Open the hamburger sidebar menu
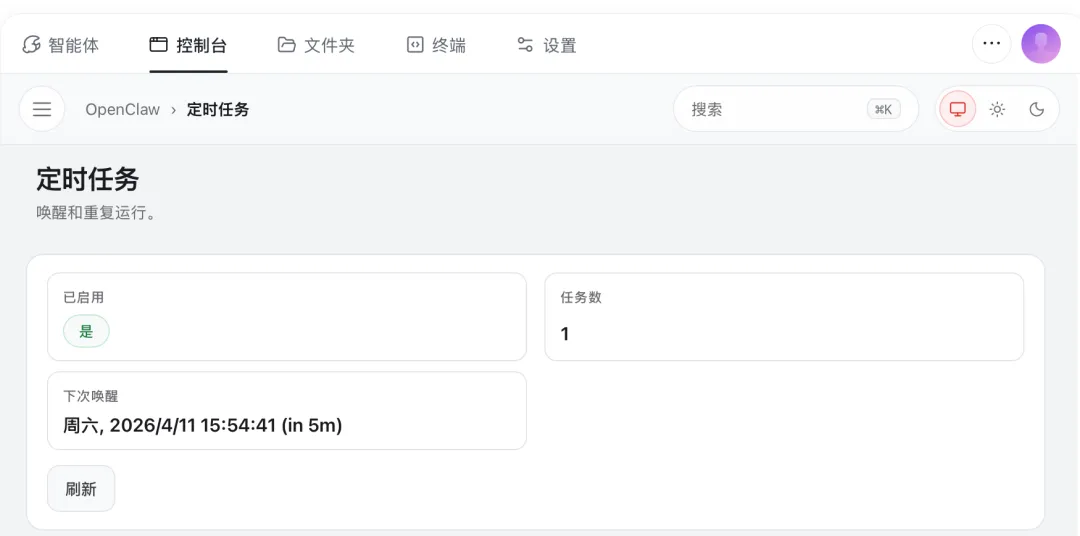1080x536 pixels. [42, 109]
